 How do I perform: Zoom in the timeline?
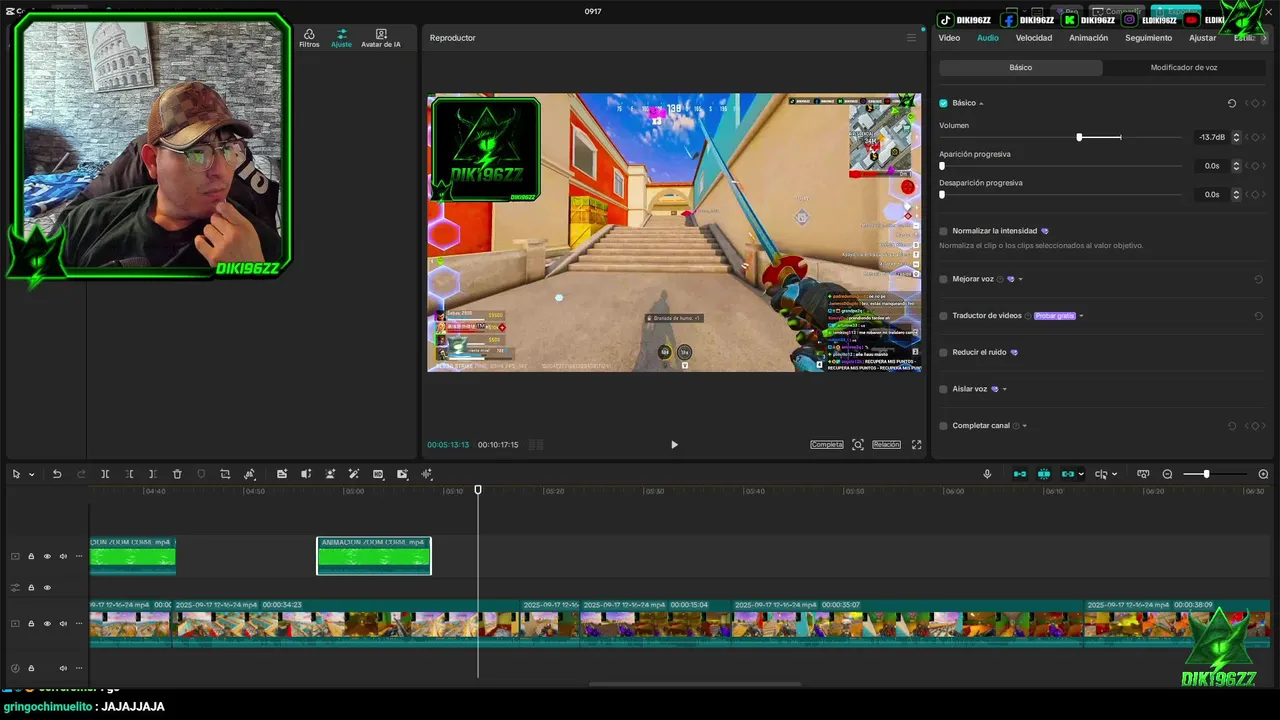tap(1263, 474)
